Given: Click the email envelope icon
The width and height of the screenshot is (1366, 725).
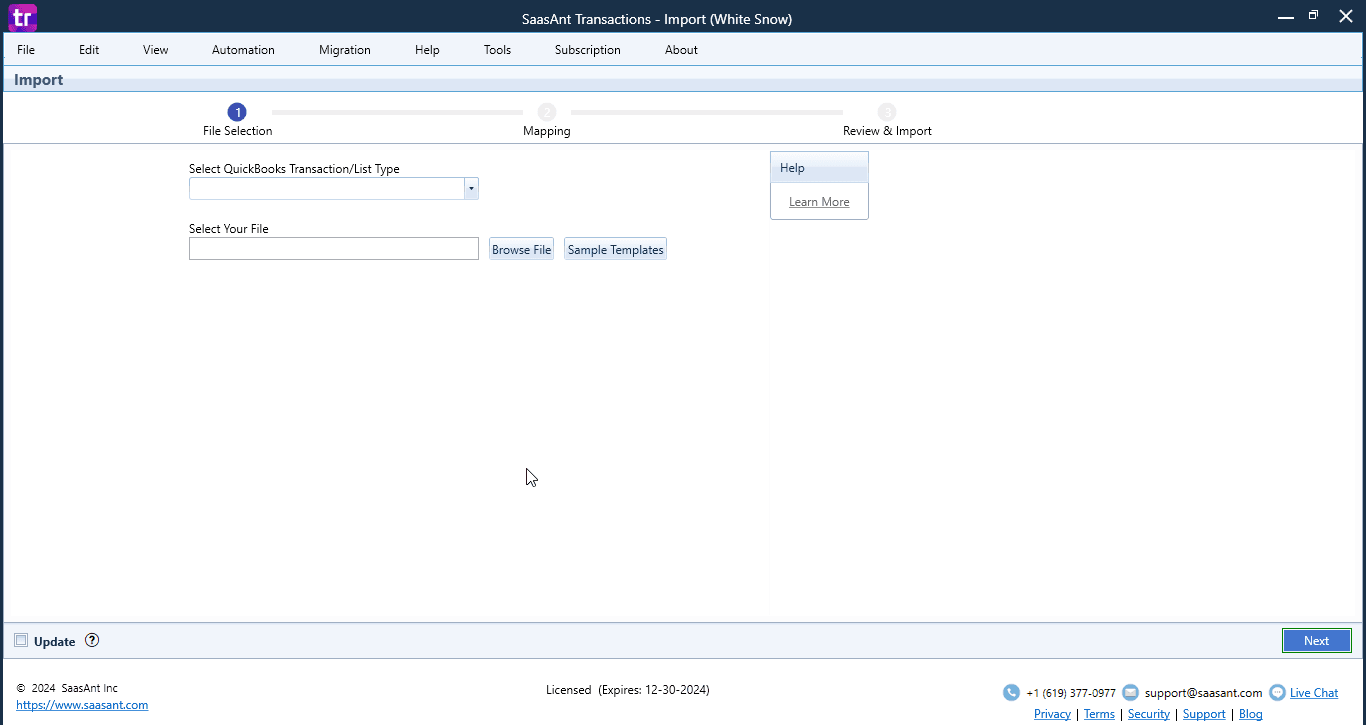Looking at the screenshot, I should (x=1131, y=692).
